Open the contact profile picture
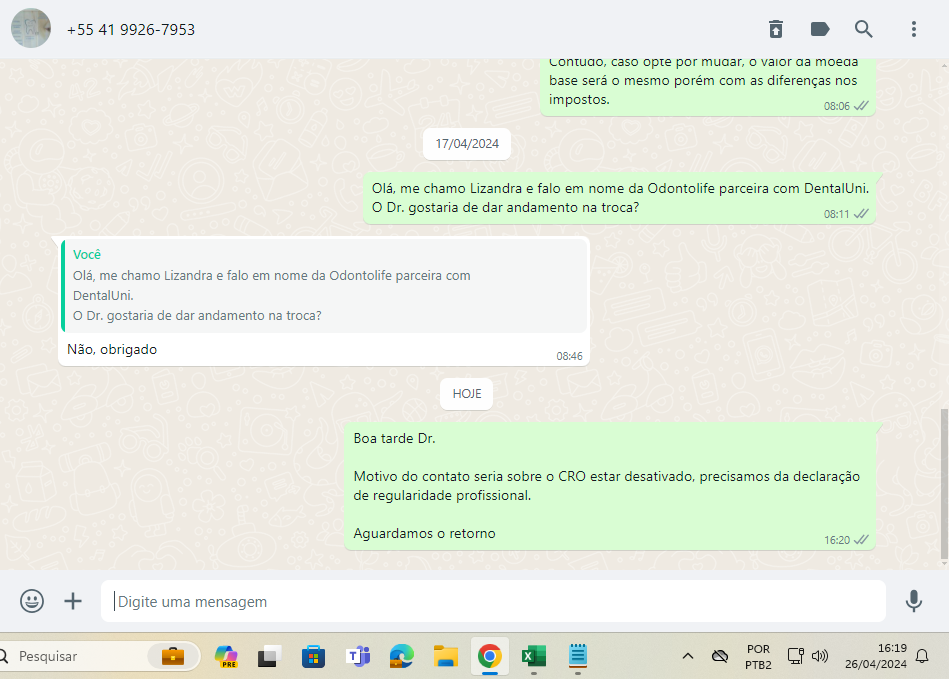This screenshot has height=679, width=949. click(31, 28)
